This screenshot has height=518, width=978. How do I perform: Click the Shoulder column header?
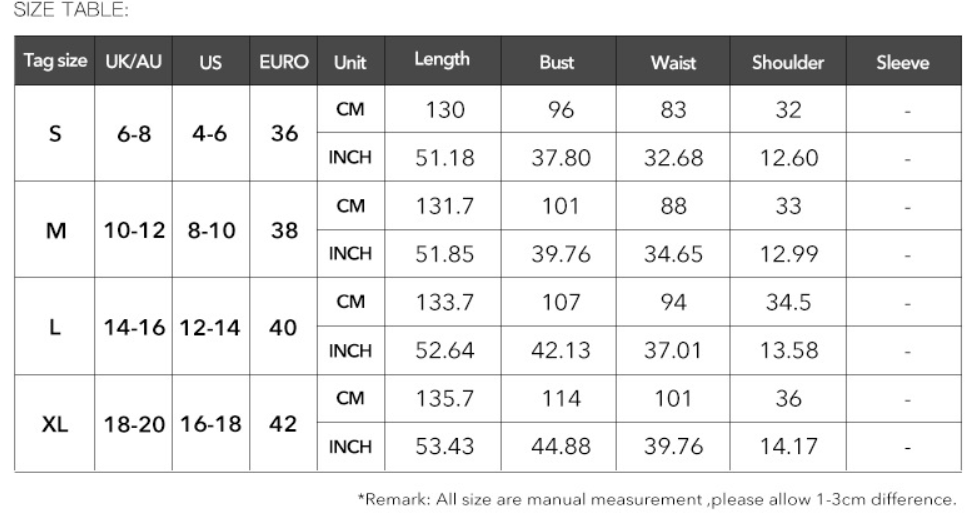pyautogui.click(x=788, y=62)
